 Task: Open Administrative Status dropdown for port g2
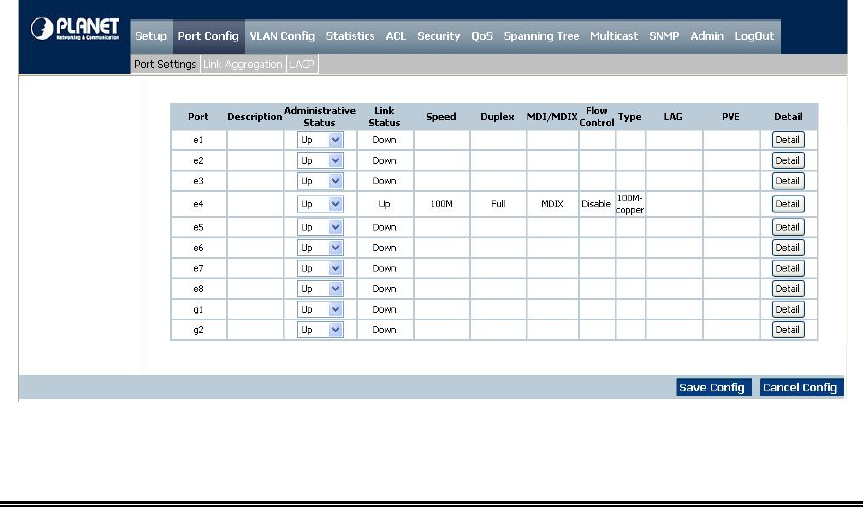(x=320, y=330)
